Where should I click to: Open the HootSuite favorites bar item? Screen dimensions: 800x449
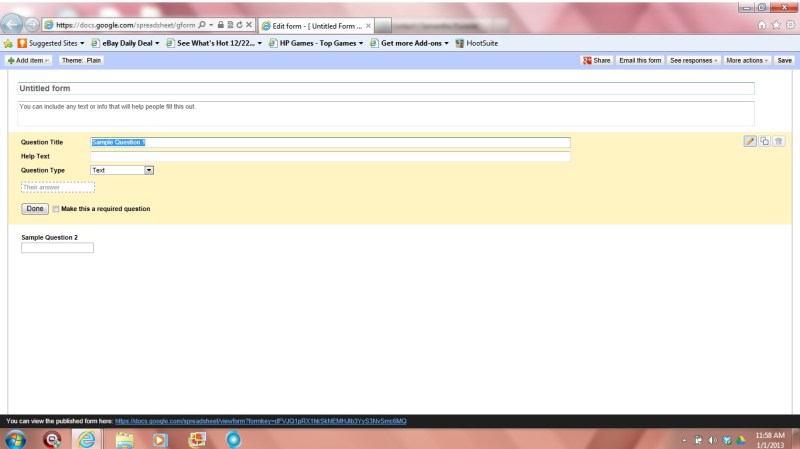coord(476,43)
